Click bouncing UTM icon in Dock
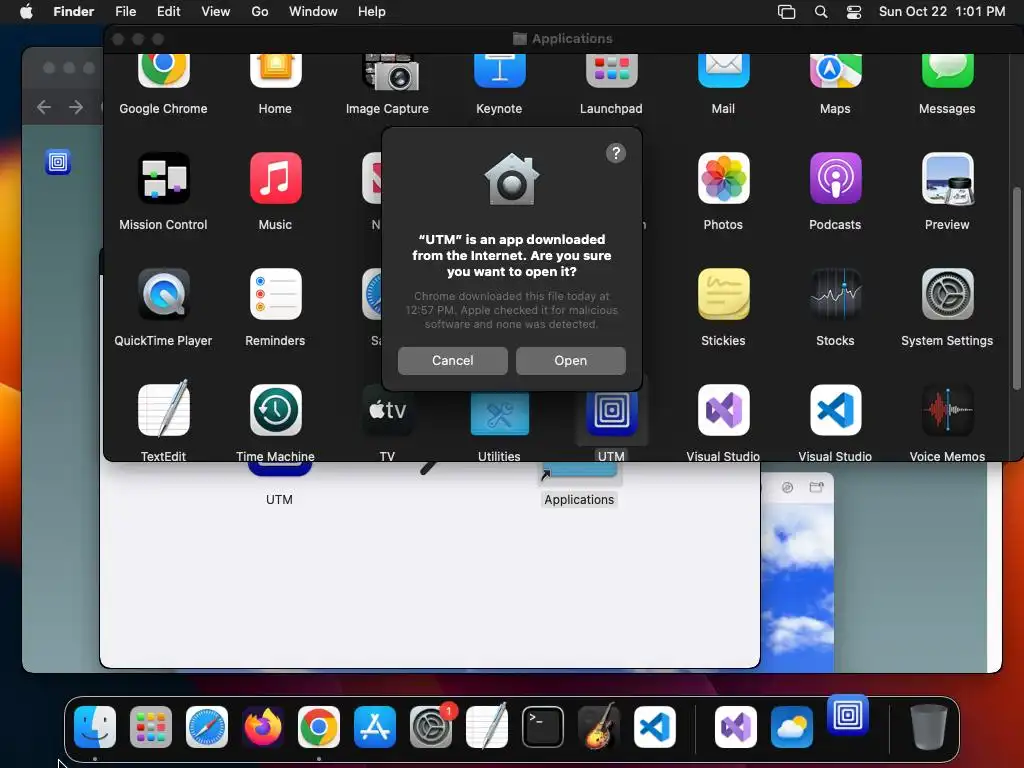Viewport: 1024px width, 768px height. pyautogui.click(x=848, y=715)
